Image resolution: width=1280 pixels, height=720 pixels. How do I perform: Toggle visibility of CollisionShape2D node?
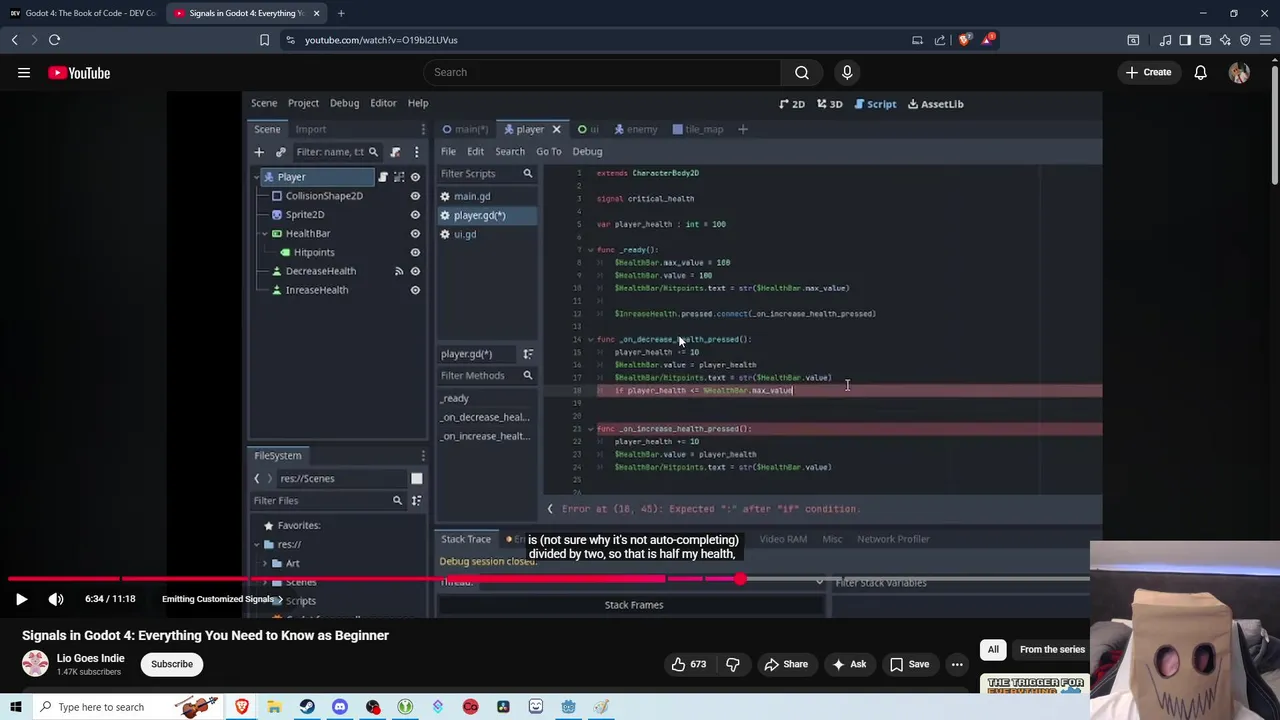[x=415, y=196]
